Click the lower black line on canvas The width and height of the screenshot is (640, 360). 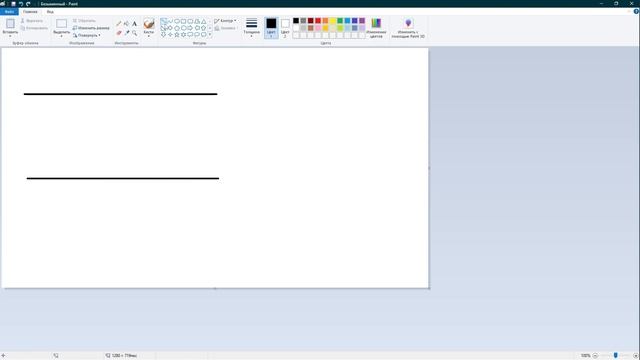[x=122, y=178]
